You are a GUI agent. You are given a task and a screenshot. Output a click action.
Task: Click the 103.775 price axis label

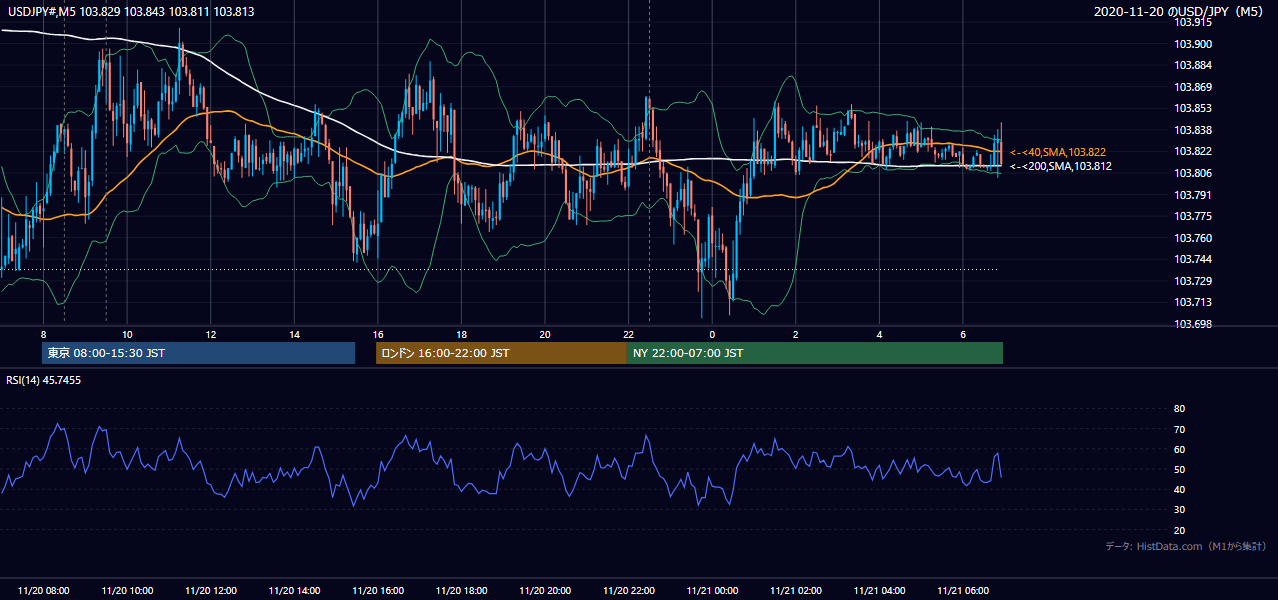(1193, 216)
